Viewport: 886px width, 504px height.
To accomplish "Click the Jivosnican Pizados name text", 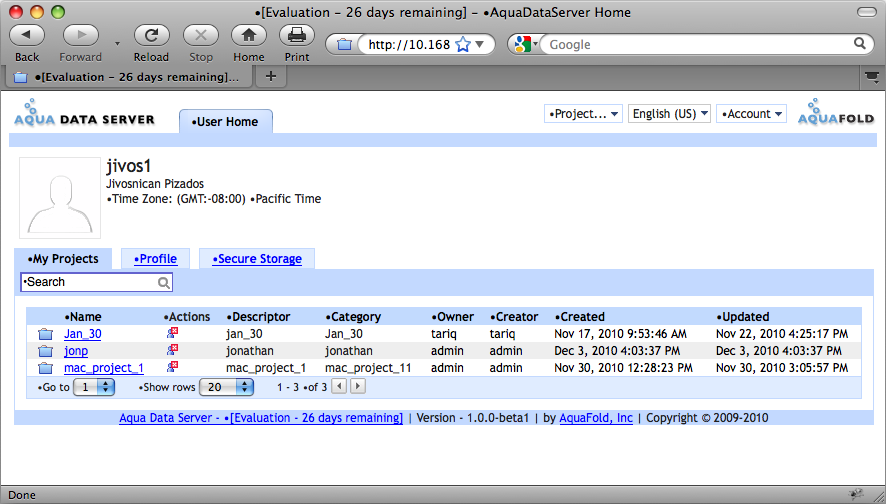I will click(x=155, y=184).
